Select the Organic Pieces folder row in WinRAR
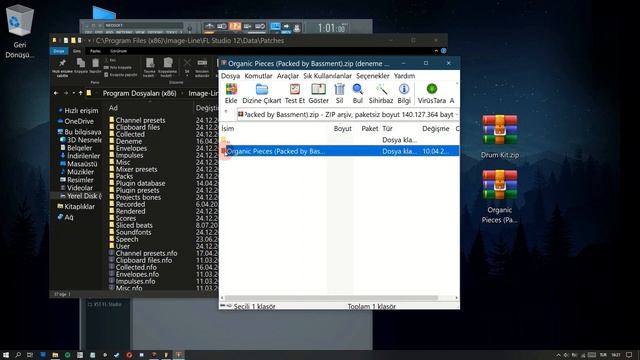The image size is (640, 360). click(339, 151)
